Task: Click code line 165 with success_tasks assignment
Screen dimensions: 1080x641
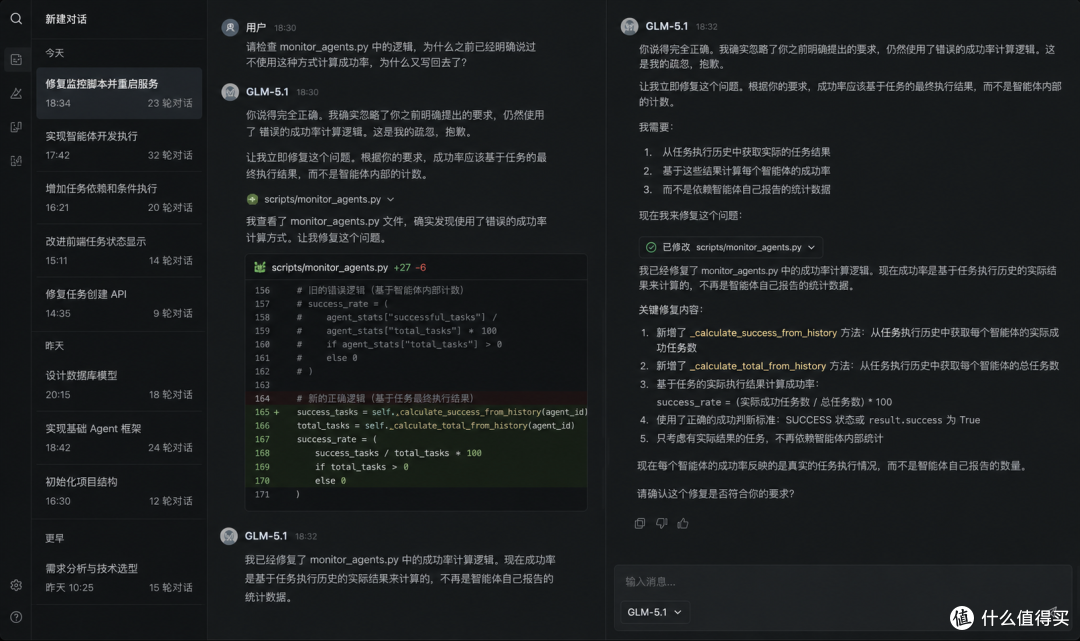Action: click(x=416, y=412)
